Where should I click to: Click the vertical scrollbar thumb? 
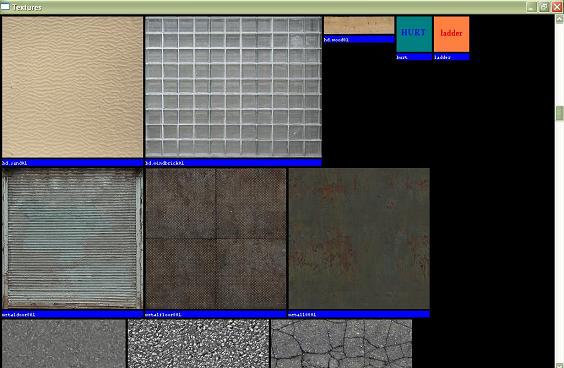559,113
